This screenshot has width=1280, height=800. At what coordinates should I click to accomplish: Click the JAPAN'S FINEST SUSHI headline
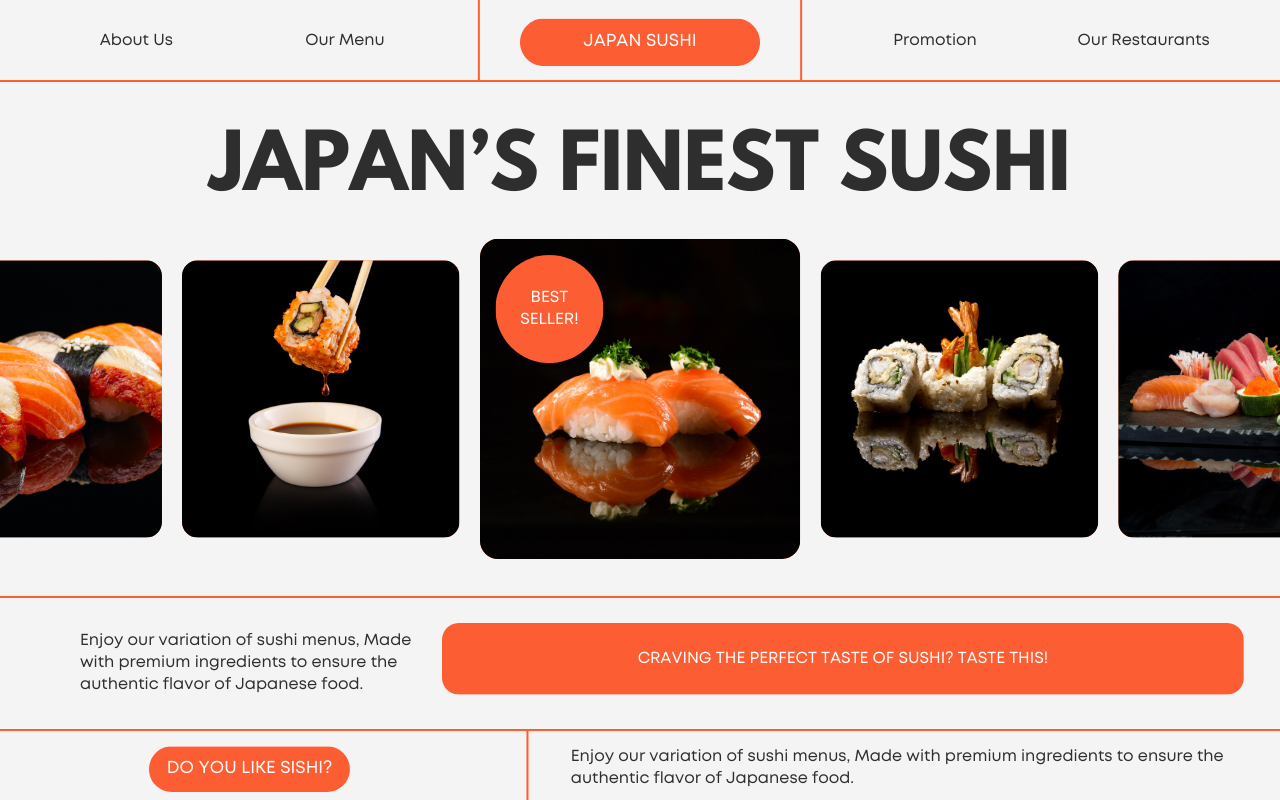tap(639, 162)
